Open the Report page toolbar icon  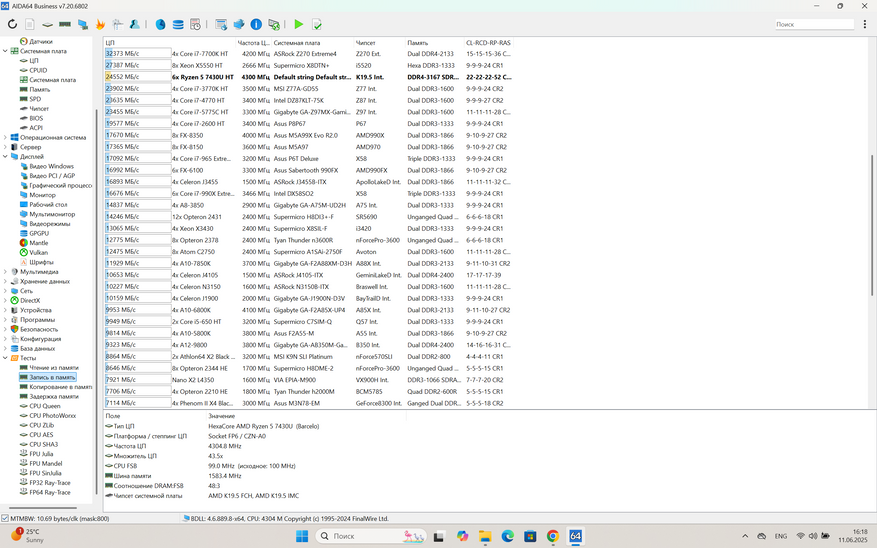tap(30, 24)
